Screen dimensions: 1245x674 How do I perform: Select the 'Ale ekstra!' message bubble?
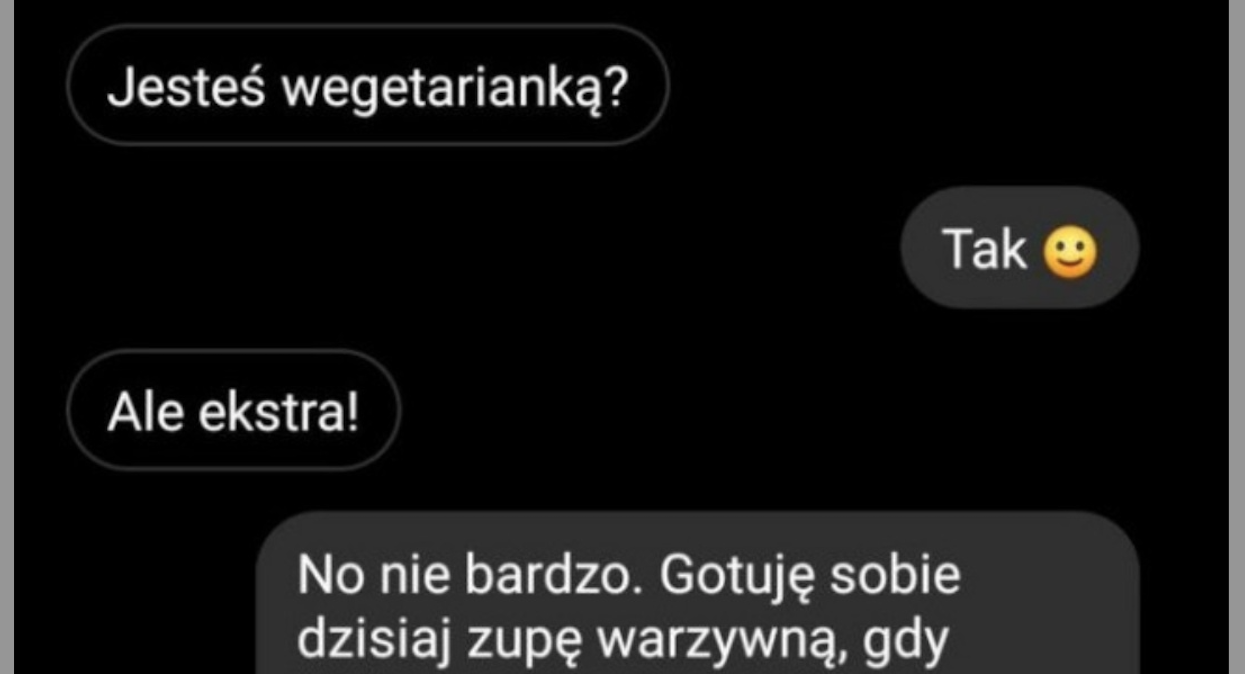click(x=233, y=410)
